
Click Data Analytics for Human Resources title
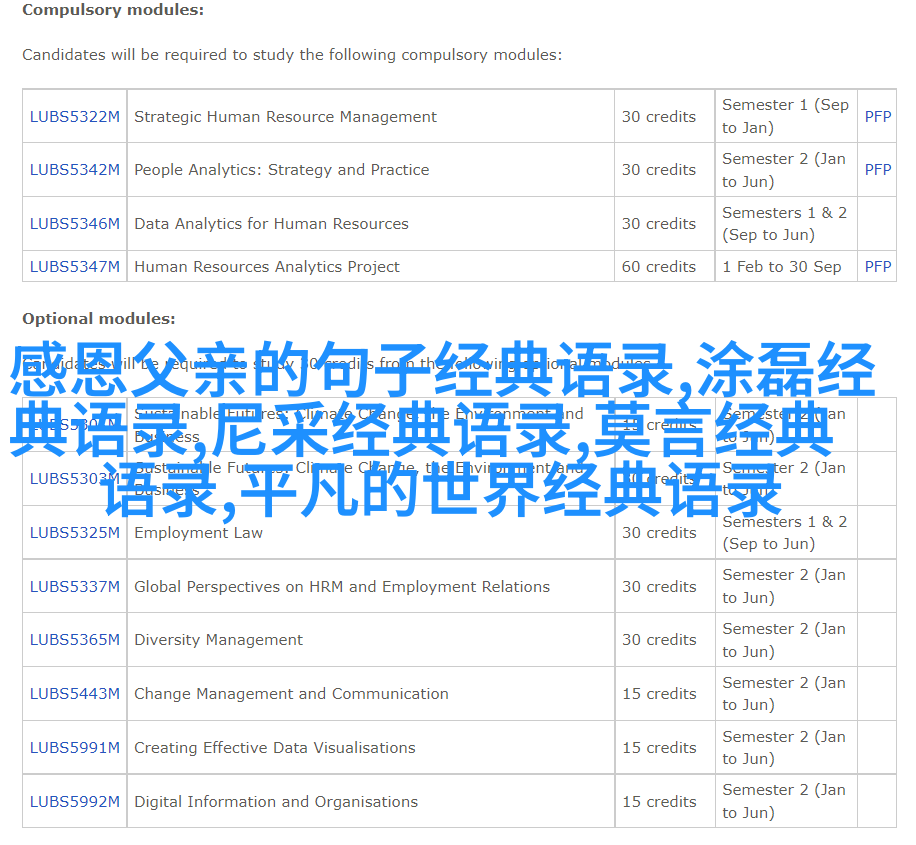click(x=271, y=224)
